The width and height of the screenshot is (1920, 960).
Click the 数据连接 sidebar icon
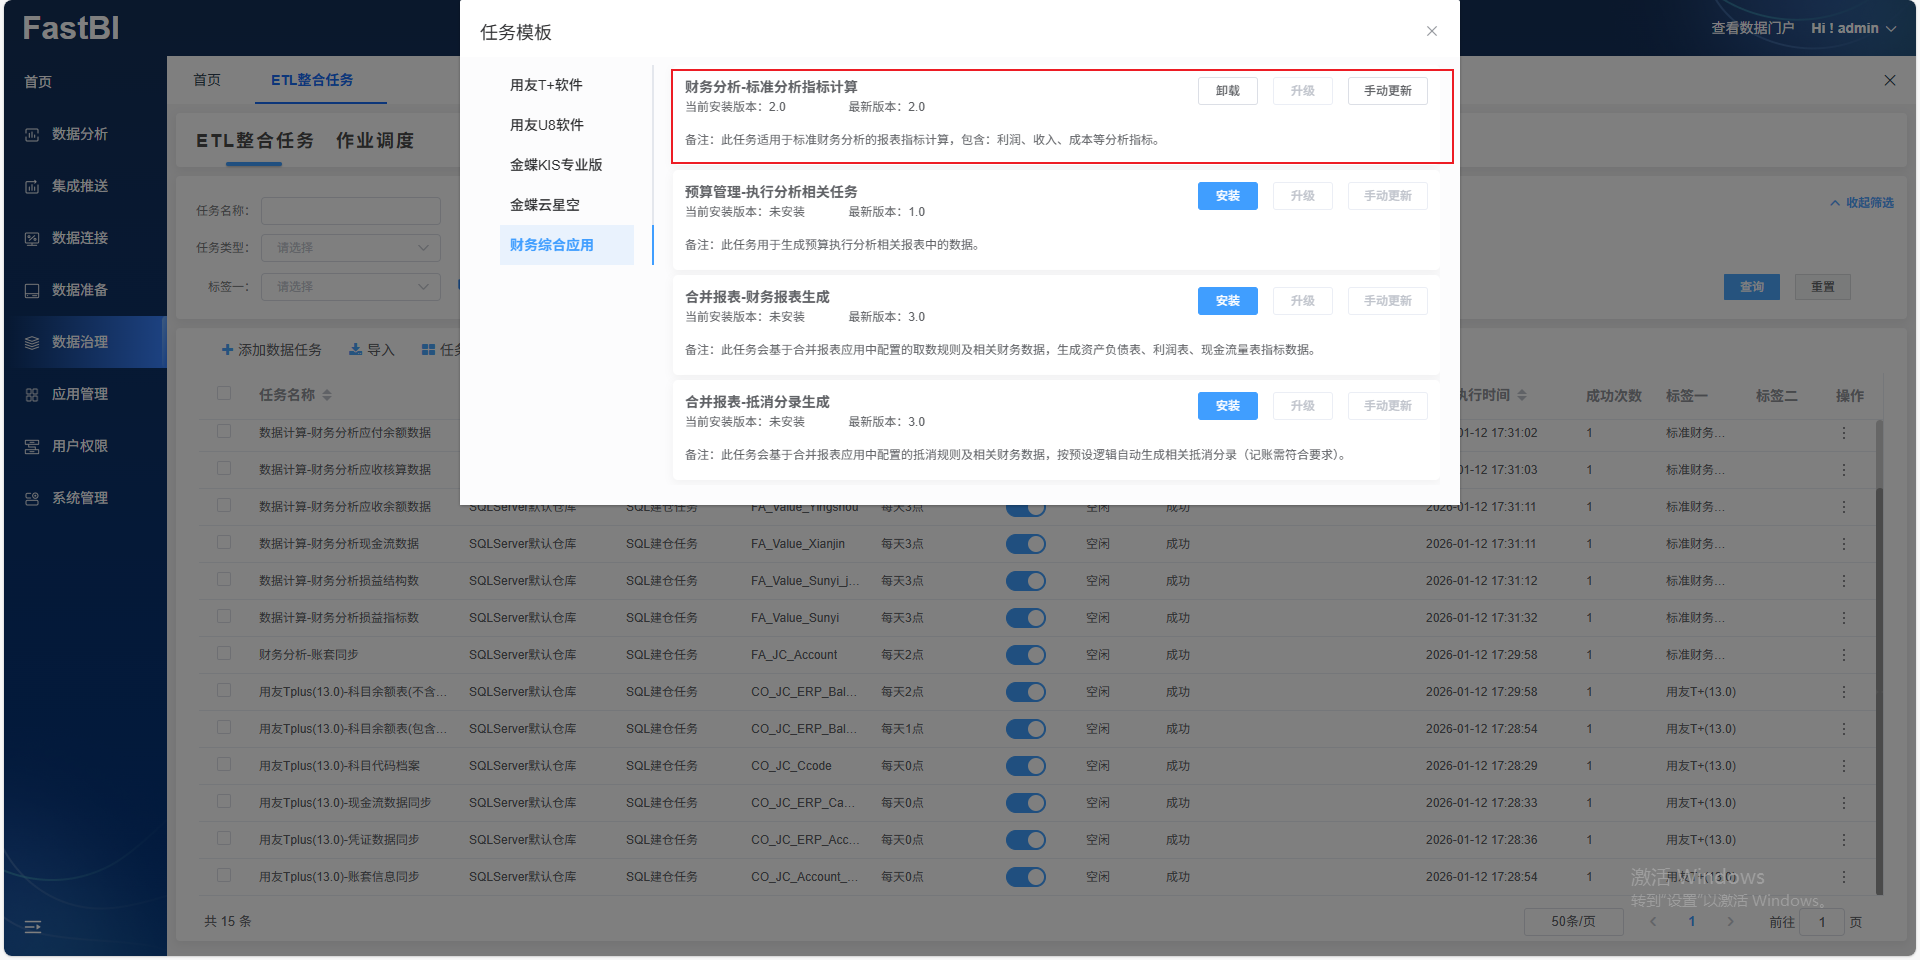pyautogui.click(x=32, y=239)
